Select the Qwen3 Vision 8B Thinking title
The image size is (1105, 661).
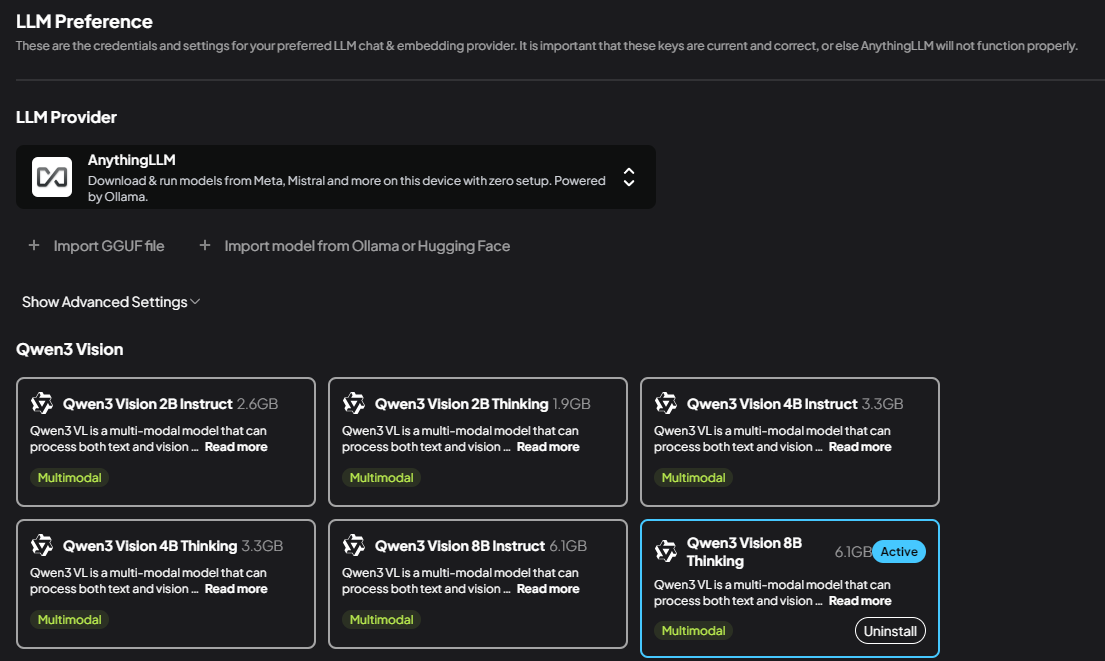745,552
